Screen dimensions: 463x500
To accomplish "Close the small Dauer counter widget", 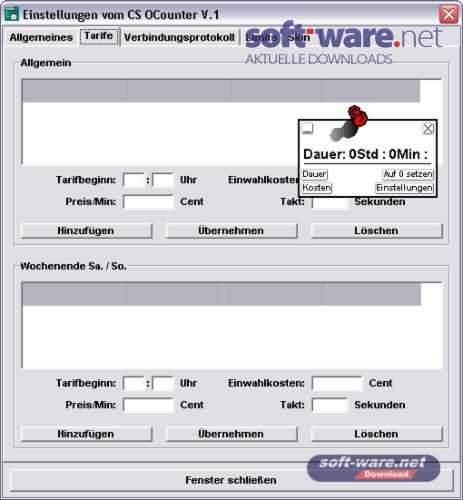I will pos(428,128).
